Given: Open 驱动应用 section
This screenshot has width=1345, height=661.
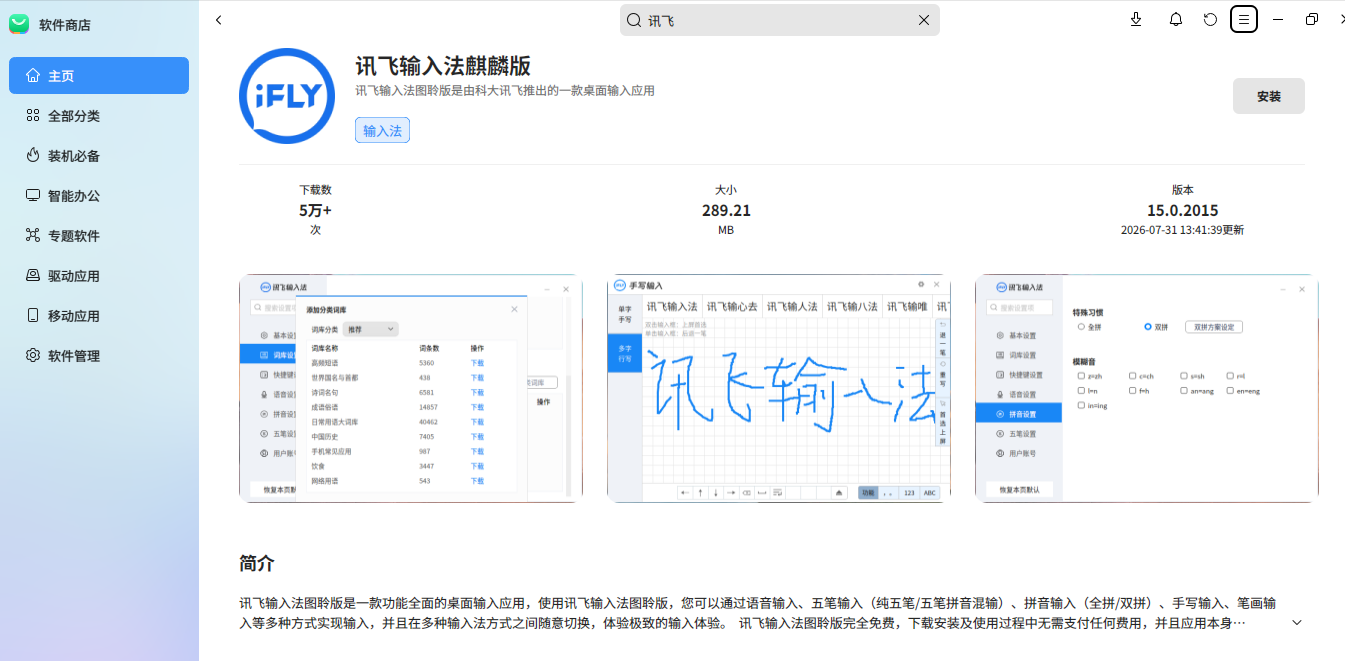Looking at the screenshot, I should 99,276.
